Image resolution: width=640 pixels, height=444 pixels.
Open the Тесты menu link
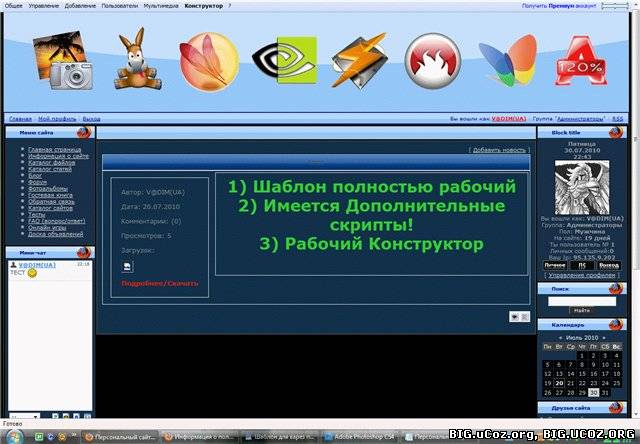click(36, 215)
